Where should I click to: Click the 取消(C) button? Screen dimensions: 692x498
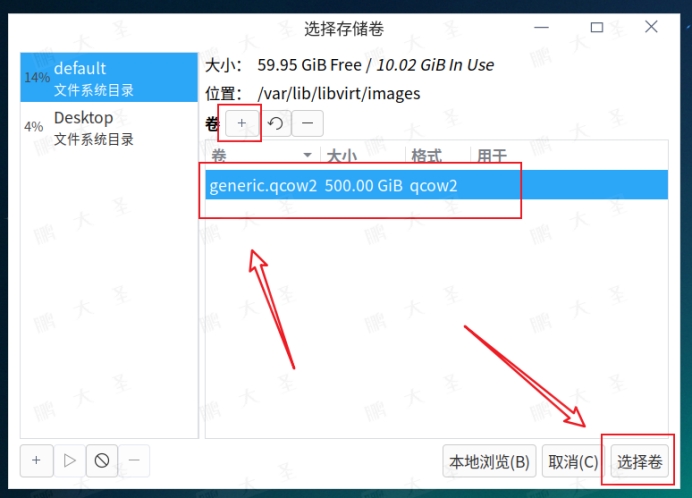tap(573, 461)
